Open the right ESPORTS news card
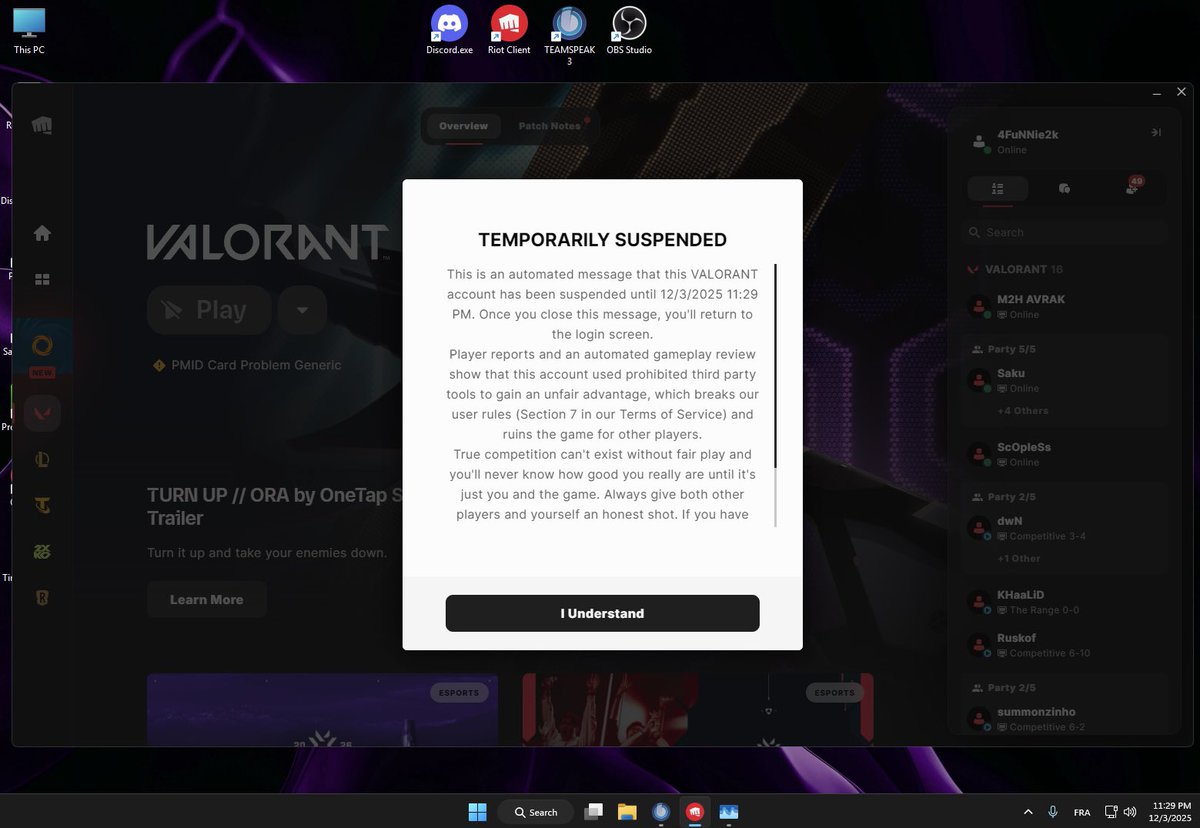Screen dimensions: 1200x828 pyautogui.click(x=697, y=709)
